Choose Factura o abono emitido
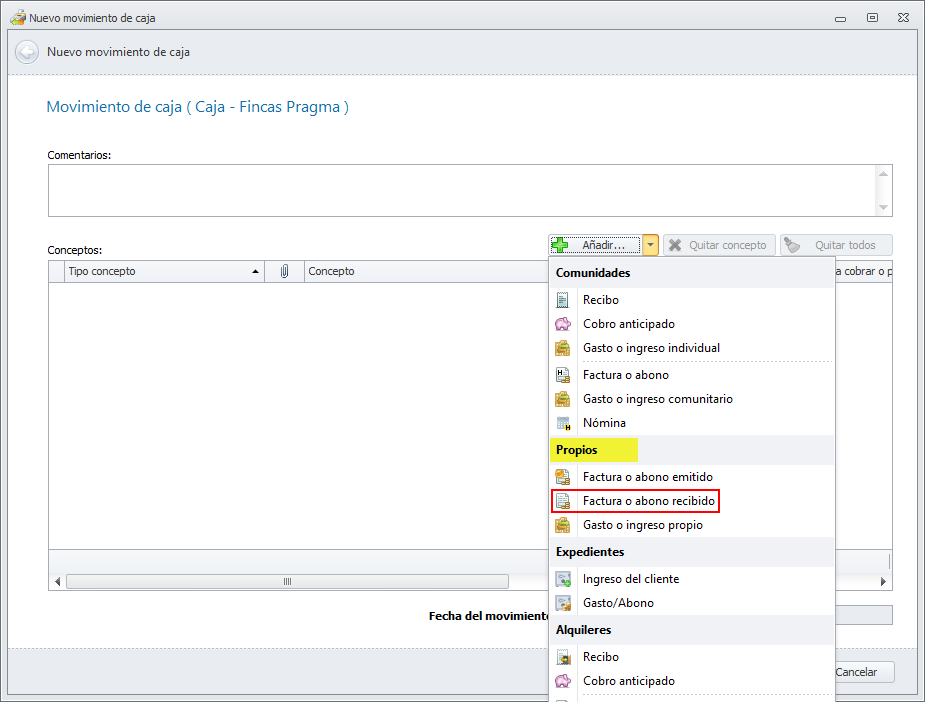This screenshot has width=925, height=702. click(x=692, y=477)
